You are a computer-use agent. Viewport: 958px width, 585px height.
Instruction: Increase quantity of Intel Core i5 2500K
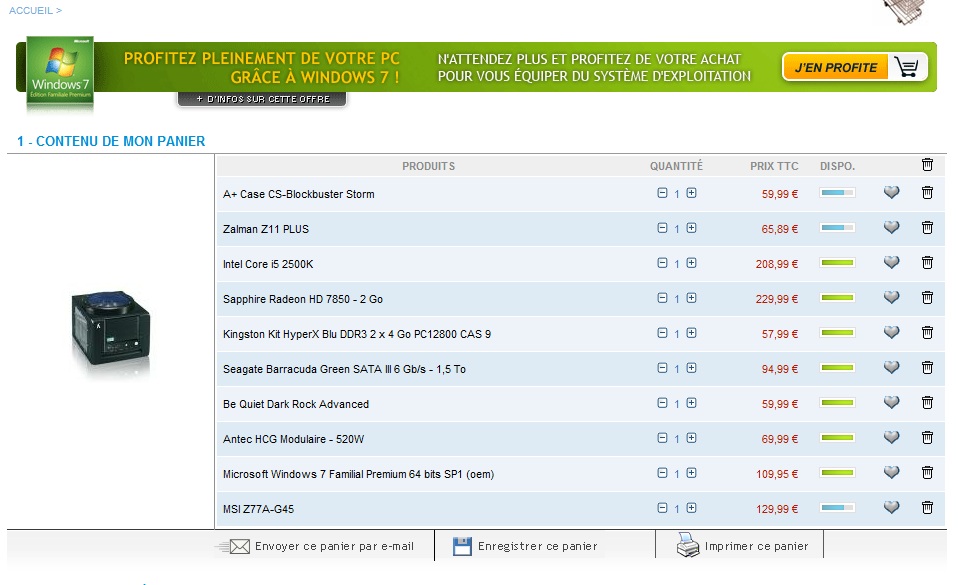click(691, 263)
